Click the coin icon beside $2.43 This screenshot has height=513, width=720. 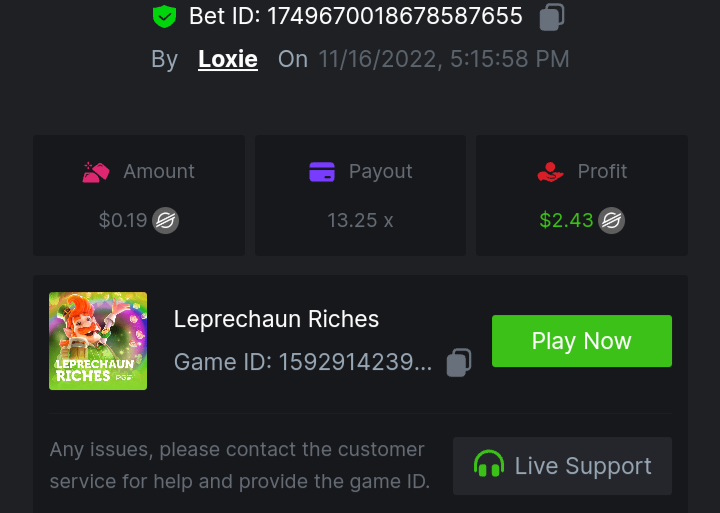coord(612,220)
